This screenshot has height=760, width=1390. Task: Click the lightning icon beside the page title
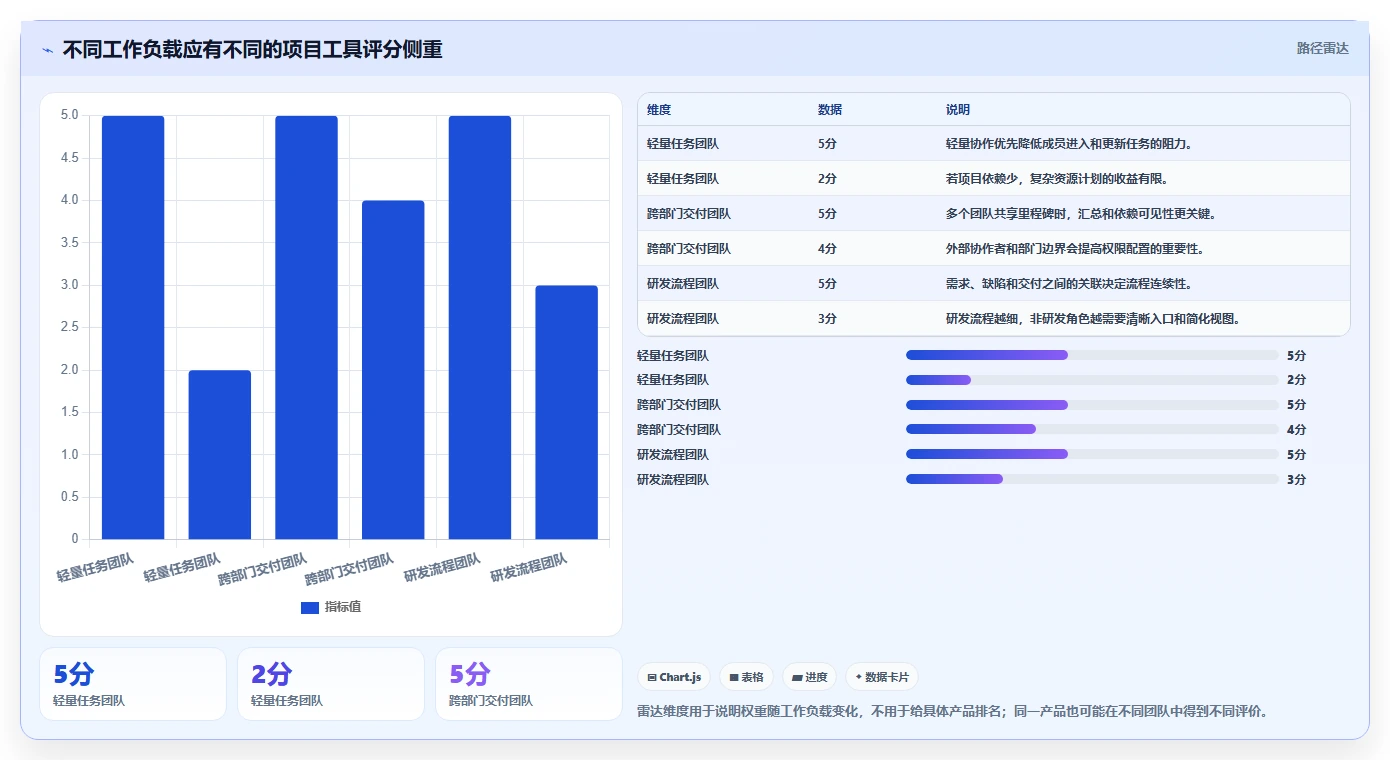coord(48,49)
